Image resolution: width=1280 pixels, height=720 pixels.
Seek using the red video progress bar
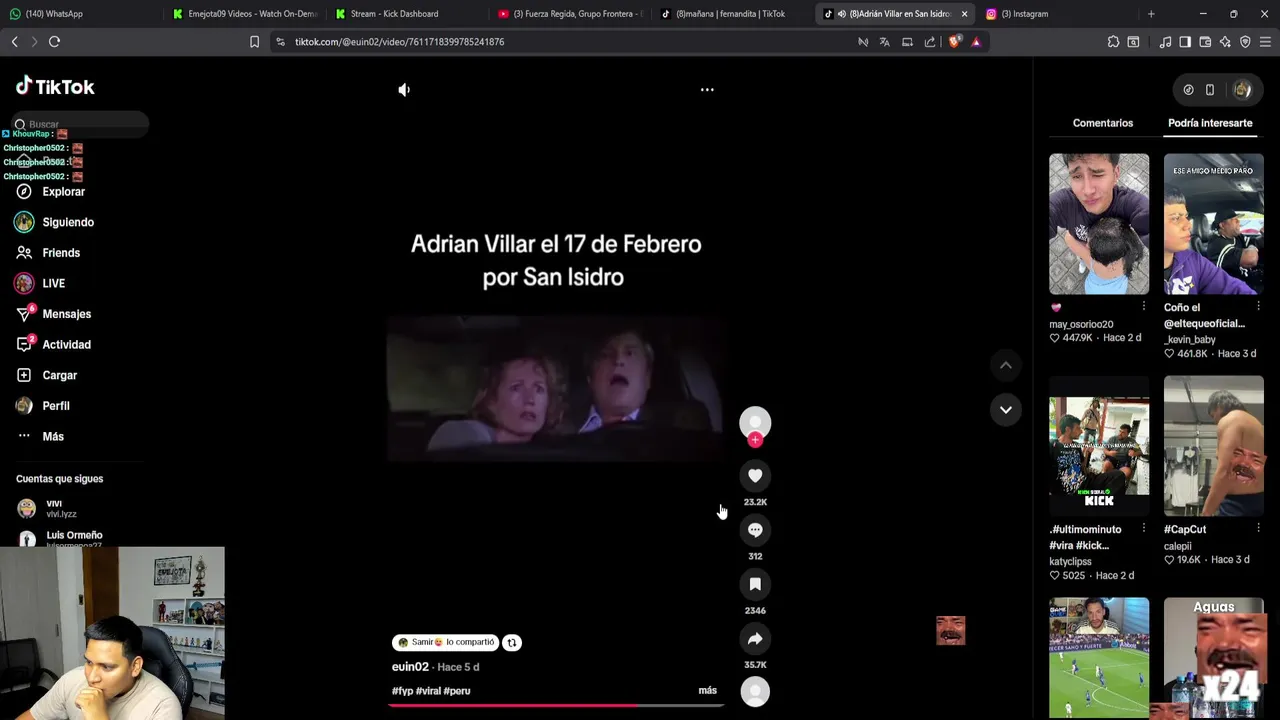(x=556, y=705)
